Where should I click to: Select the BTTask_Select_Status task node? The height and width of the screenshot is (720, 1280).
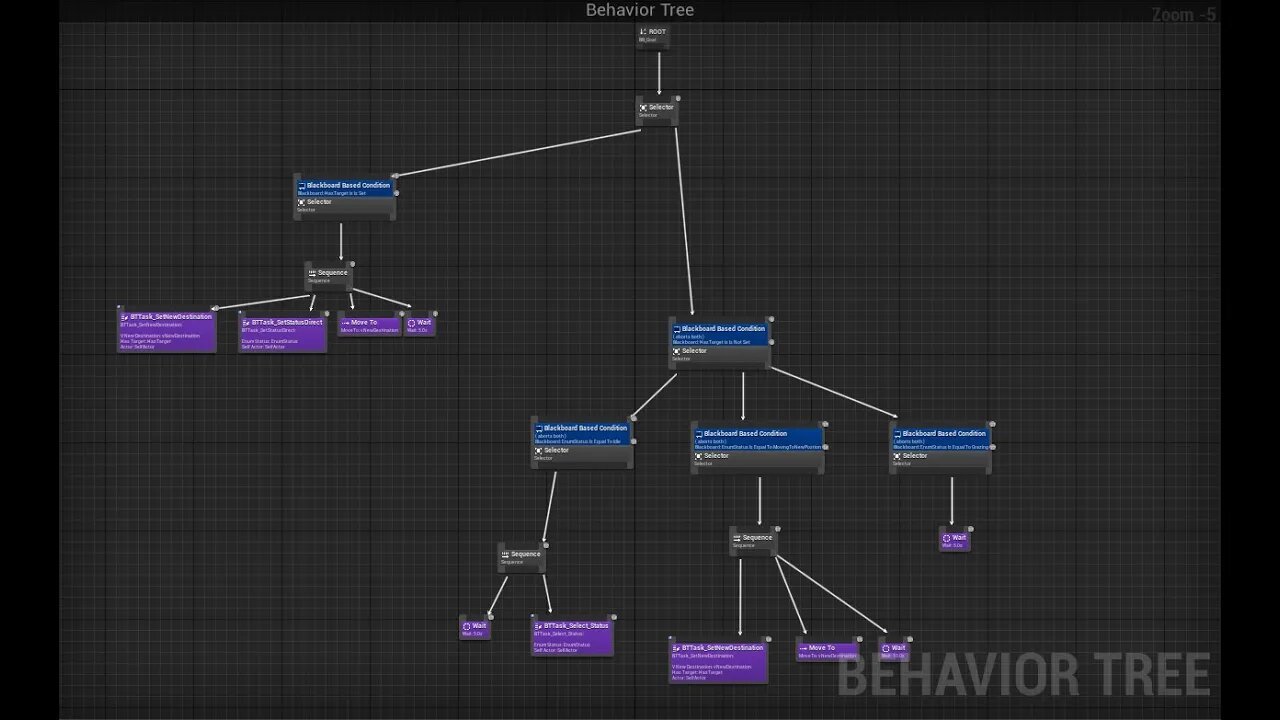coord(572,637)
